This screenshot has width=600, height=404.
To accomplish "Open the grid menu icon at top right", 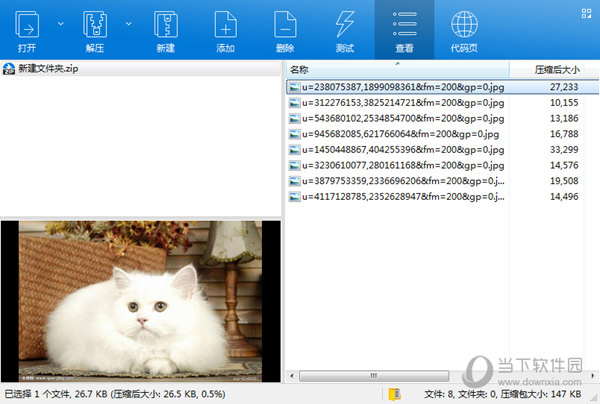I will click(586, 14).
